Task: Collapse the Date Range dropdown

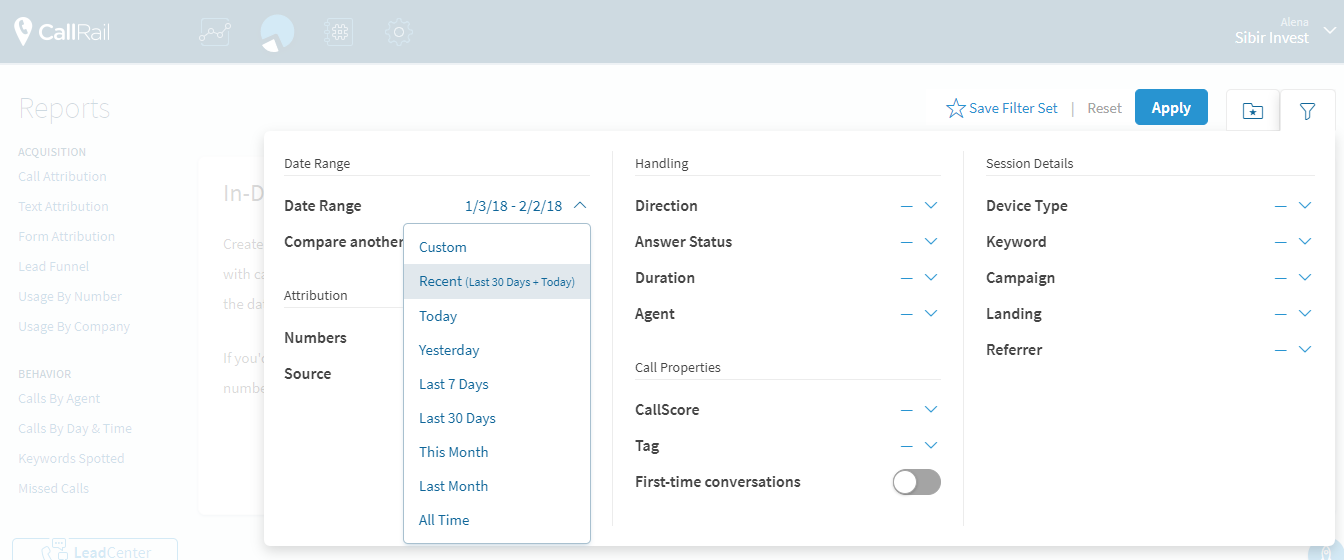Action: (x=580, y=206)
